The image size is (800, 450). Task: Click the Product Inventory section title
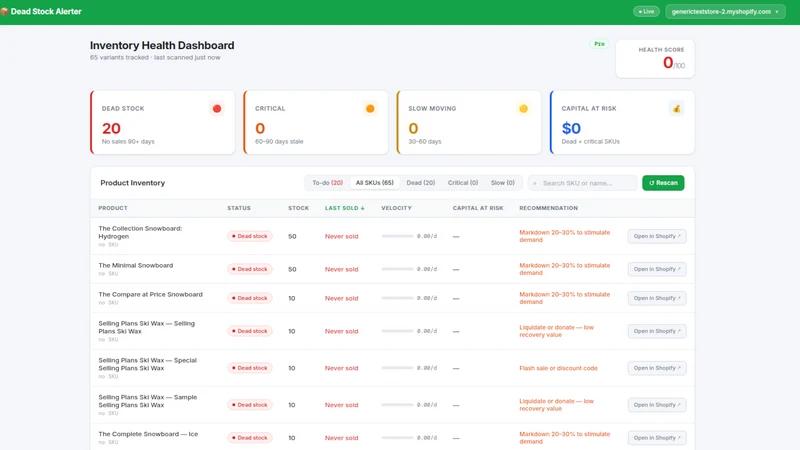[x=133, y=183]
